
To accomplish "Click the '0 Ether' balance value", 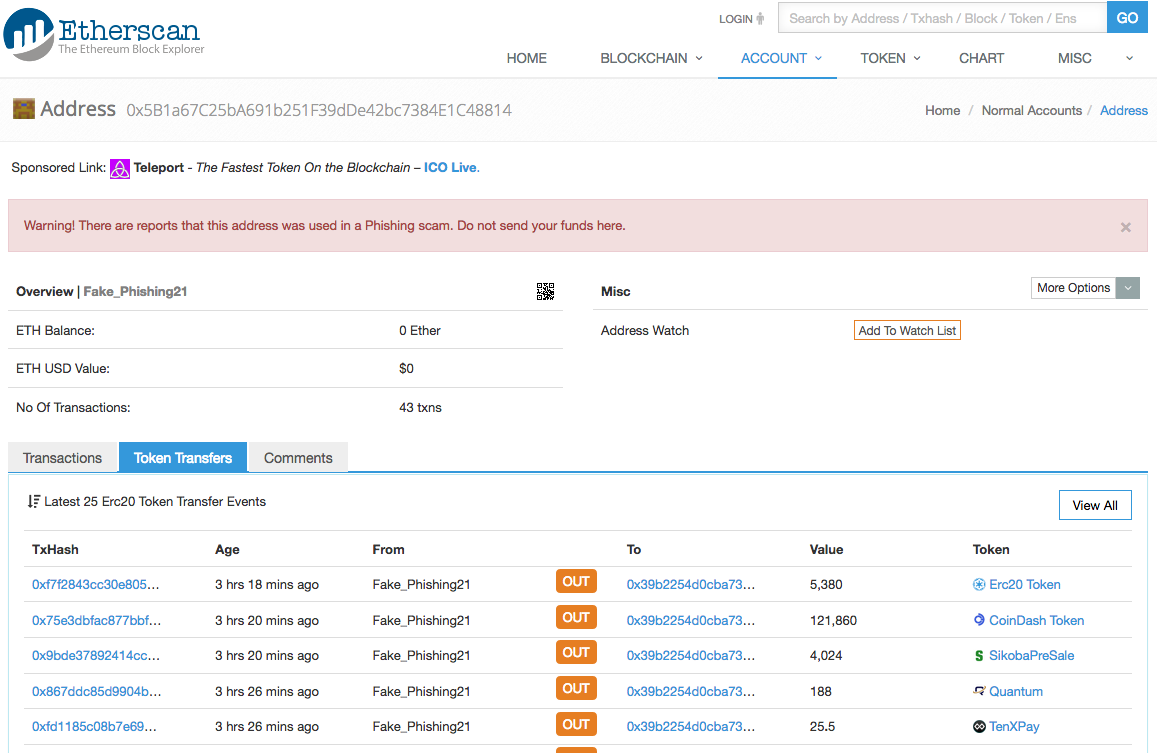I will click(x=419, y=331).
